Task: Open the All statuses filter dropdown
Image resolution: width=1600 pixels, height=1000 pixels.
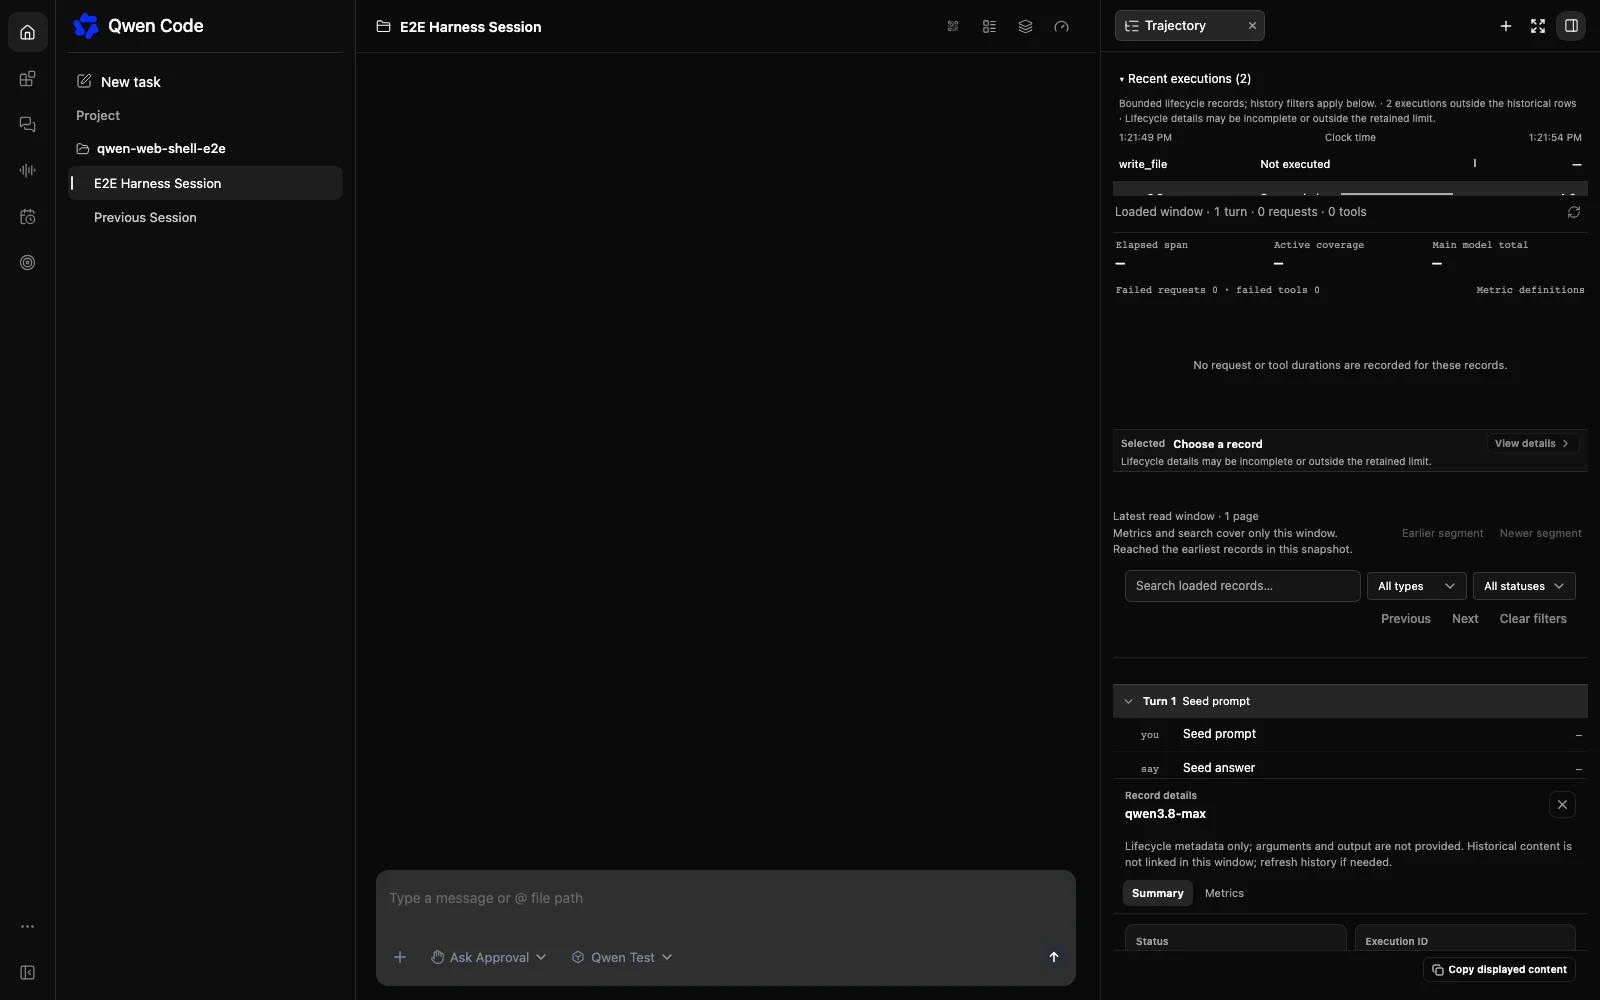Action: pyautogui.click(x=1524, y=586)
